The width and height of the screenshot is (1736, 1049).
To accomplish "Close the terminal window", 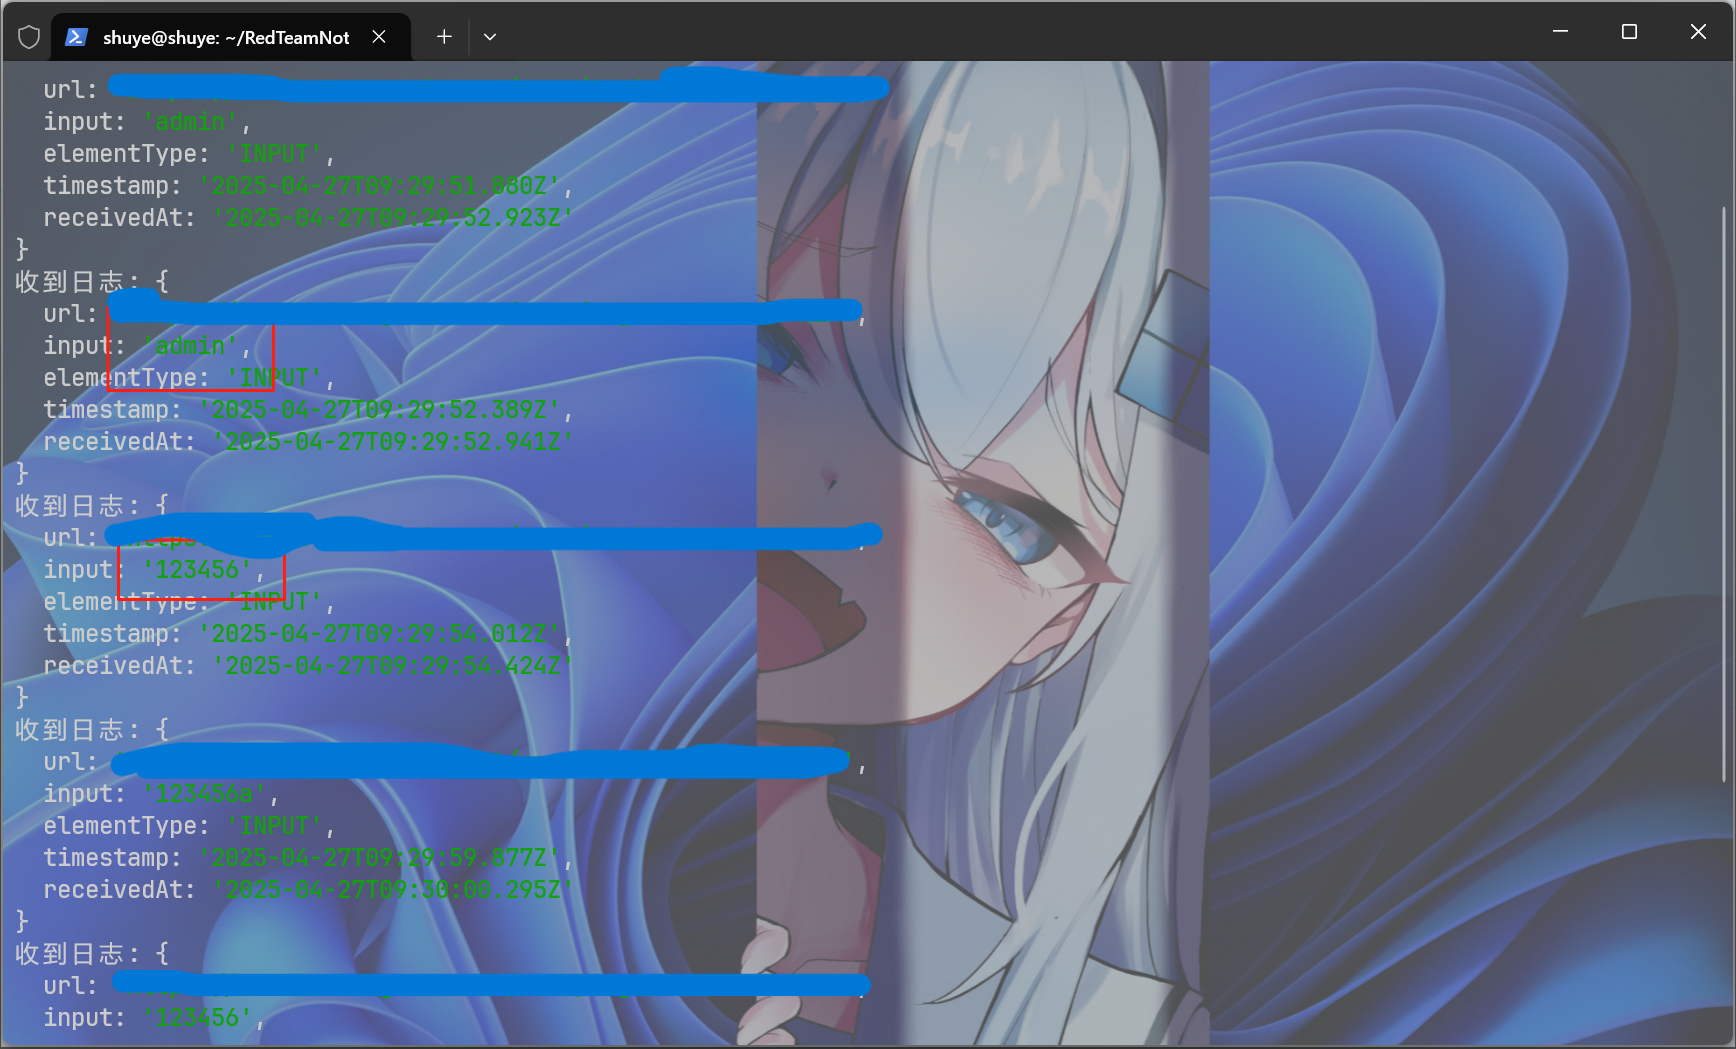I will (x=1698, y=32).
